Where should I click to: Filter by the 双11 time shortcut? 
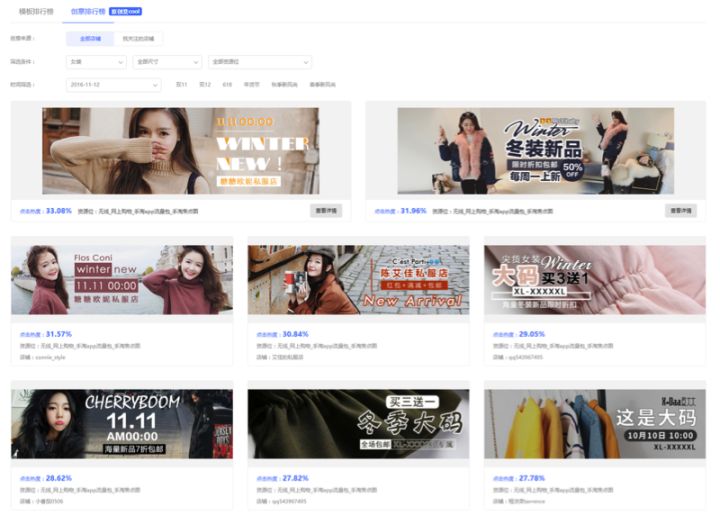coord(181,85)
